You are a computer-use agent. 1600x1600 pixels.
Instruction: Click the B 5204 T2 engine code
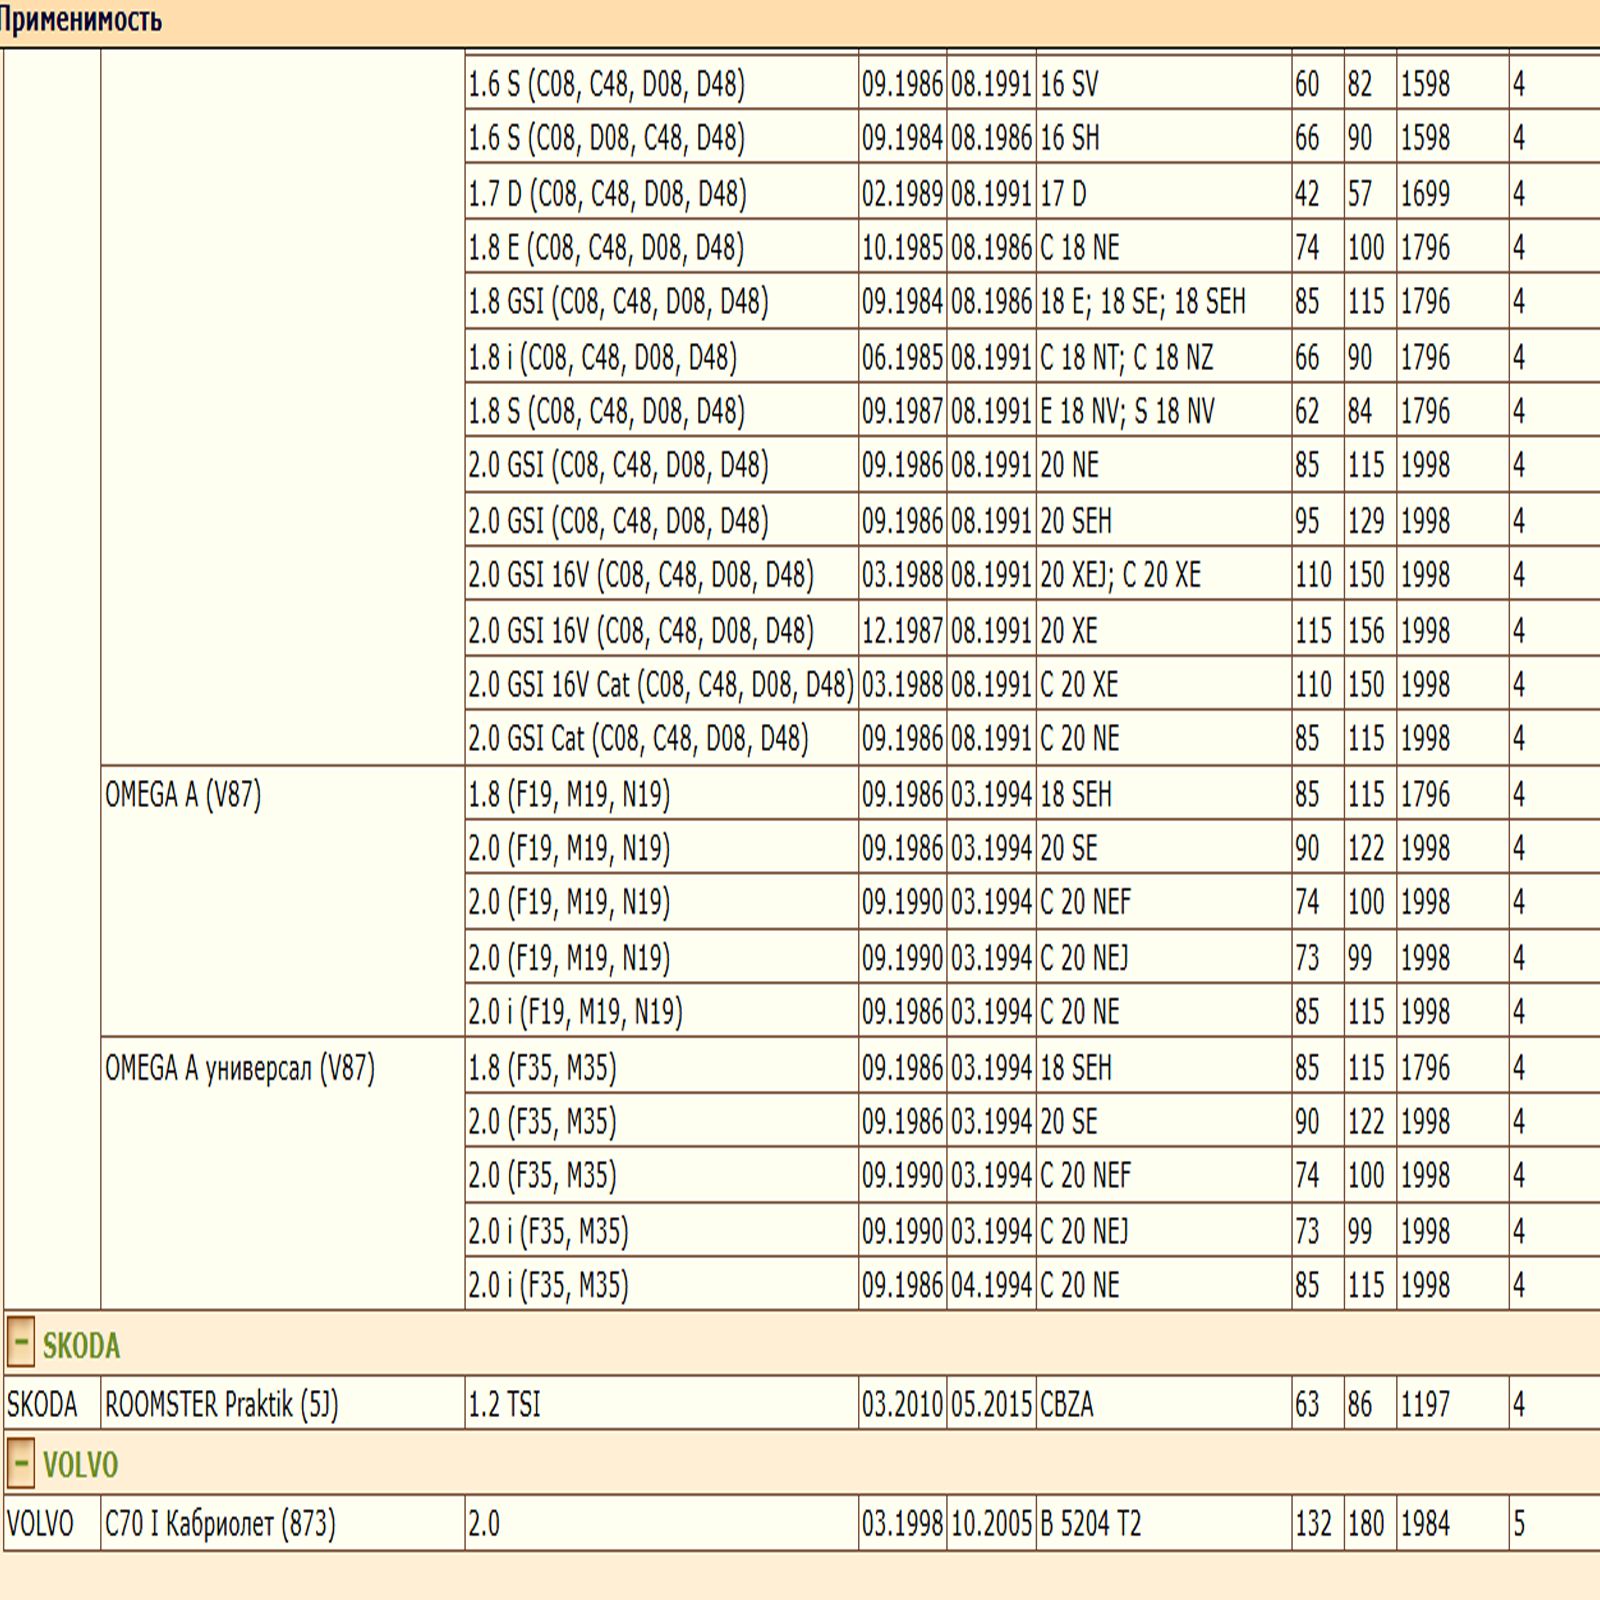1090,1524
